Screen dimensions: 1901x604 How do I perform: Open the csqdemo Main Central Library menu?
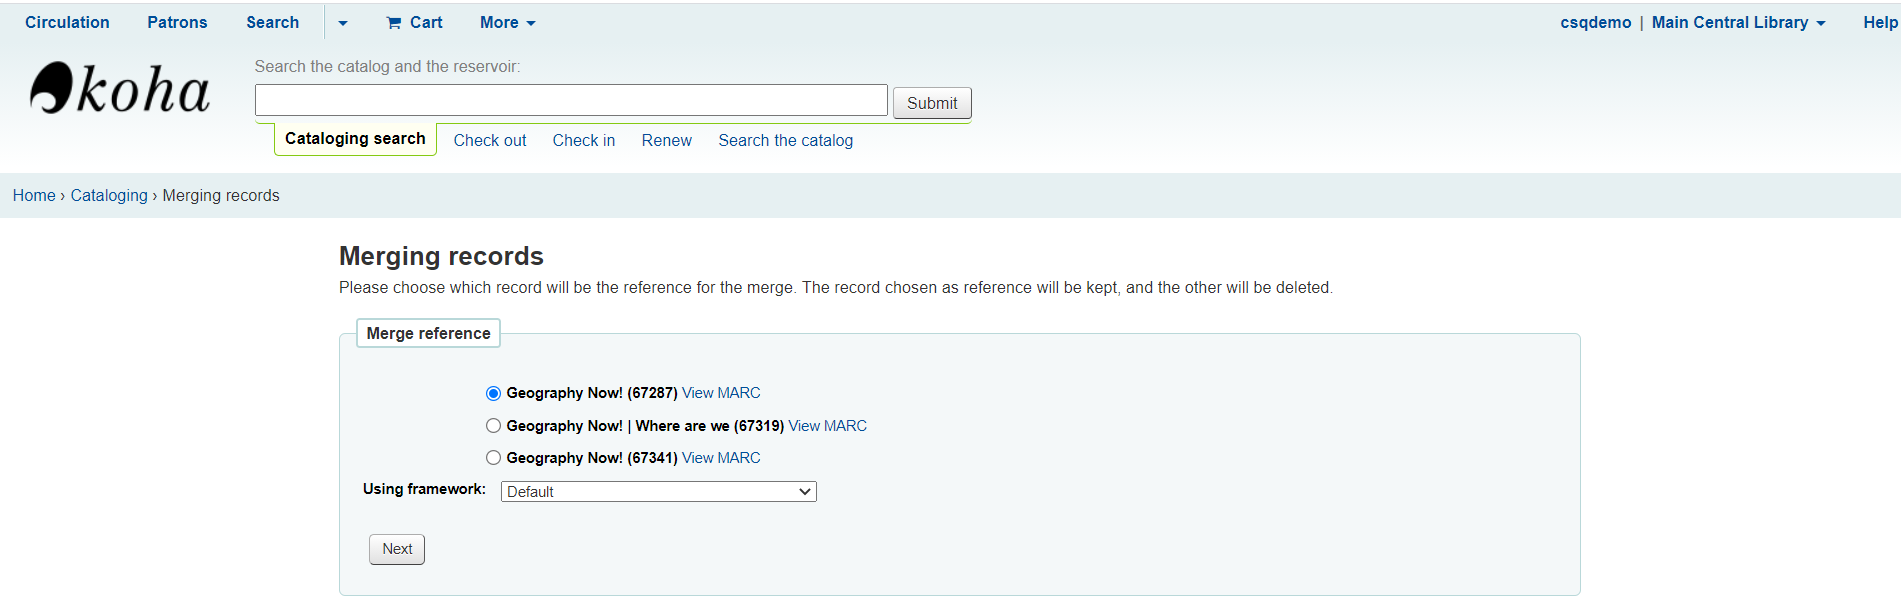[1692, 22]
